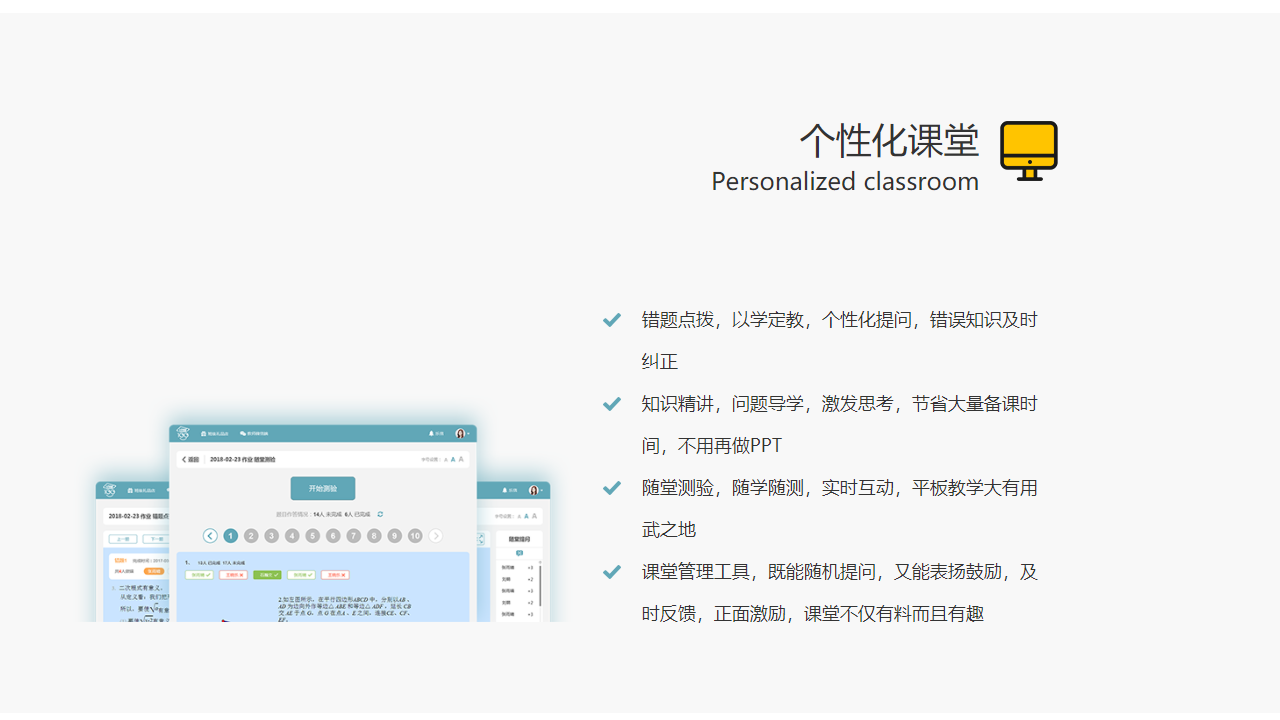Viewport: 1280px width, 720px height.
Task: Click the teal checkmark bullet beside 错题点拨
Action: [611, 320]
